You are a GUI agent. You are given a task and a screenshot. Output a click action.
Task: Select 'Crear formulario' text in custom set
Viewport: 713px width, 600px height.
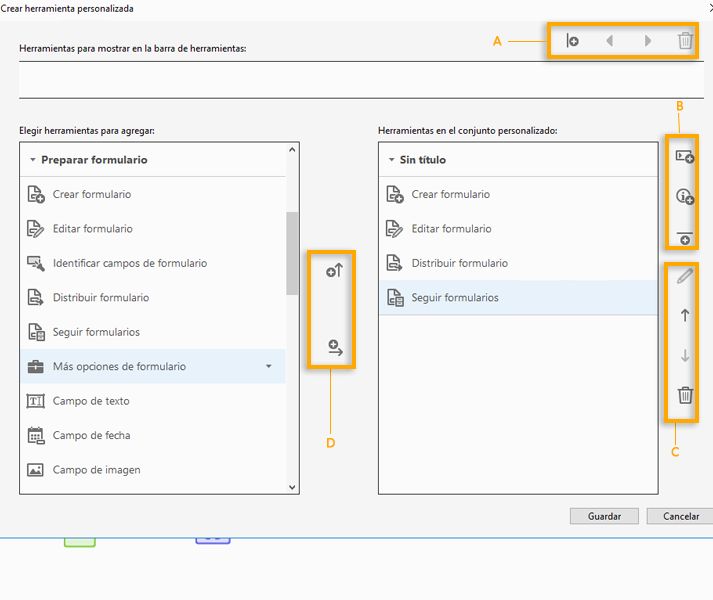(x=450, y=194)
